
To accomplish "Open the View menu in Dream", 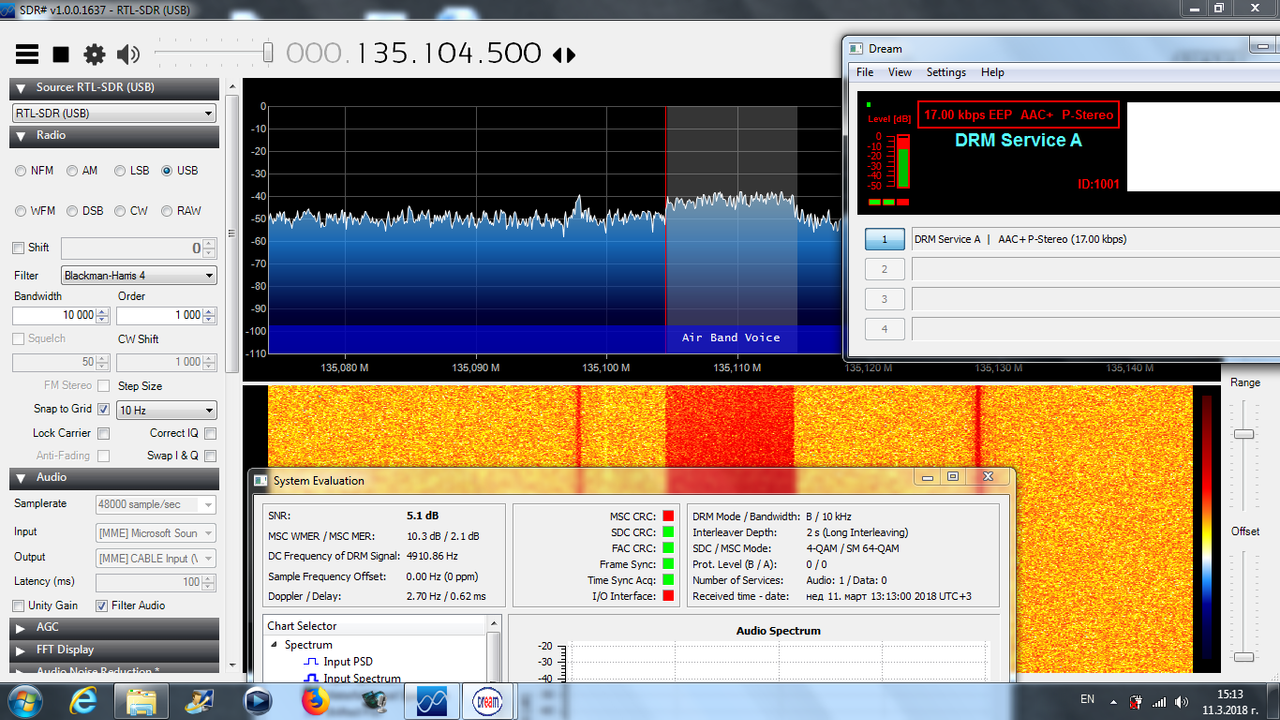I will coord(900,72).
